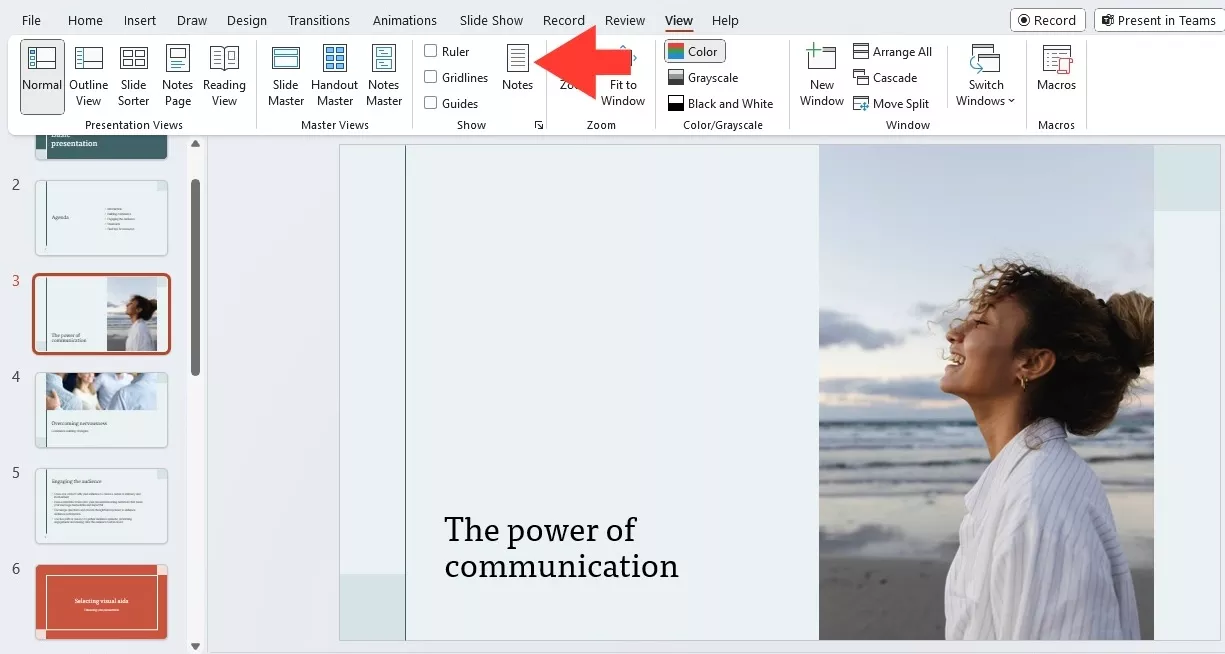The width and height of the screenshot is (1225, 654).
Task: Turn on Gridlines checkbox
Action: (431, 77)
